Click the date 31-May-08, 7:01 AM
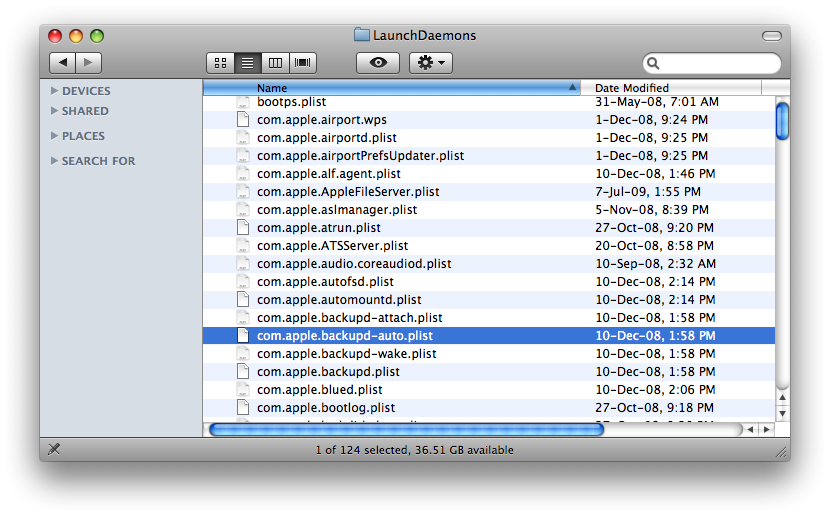 pyautogui.click(x=657, y=102)
